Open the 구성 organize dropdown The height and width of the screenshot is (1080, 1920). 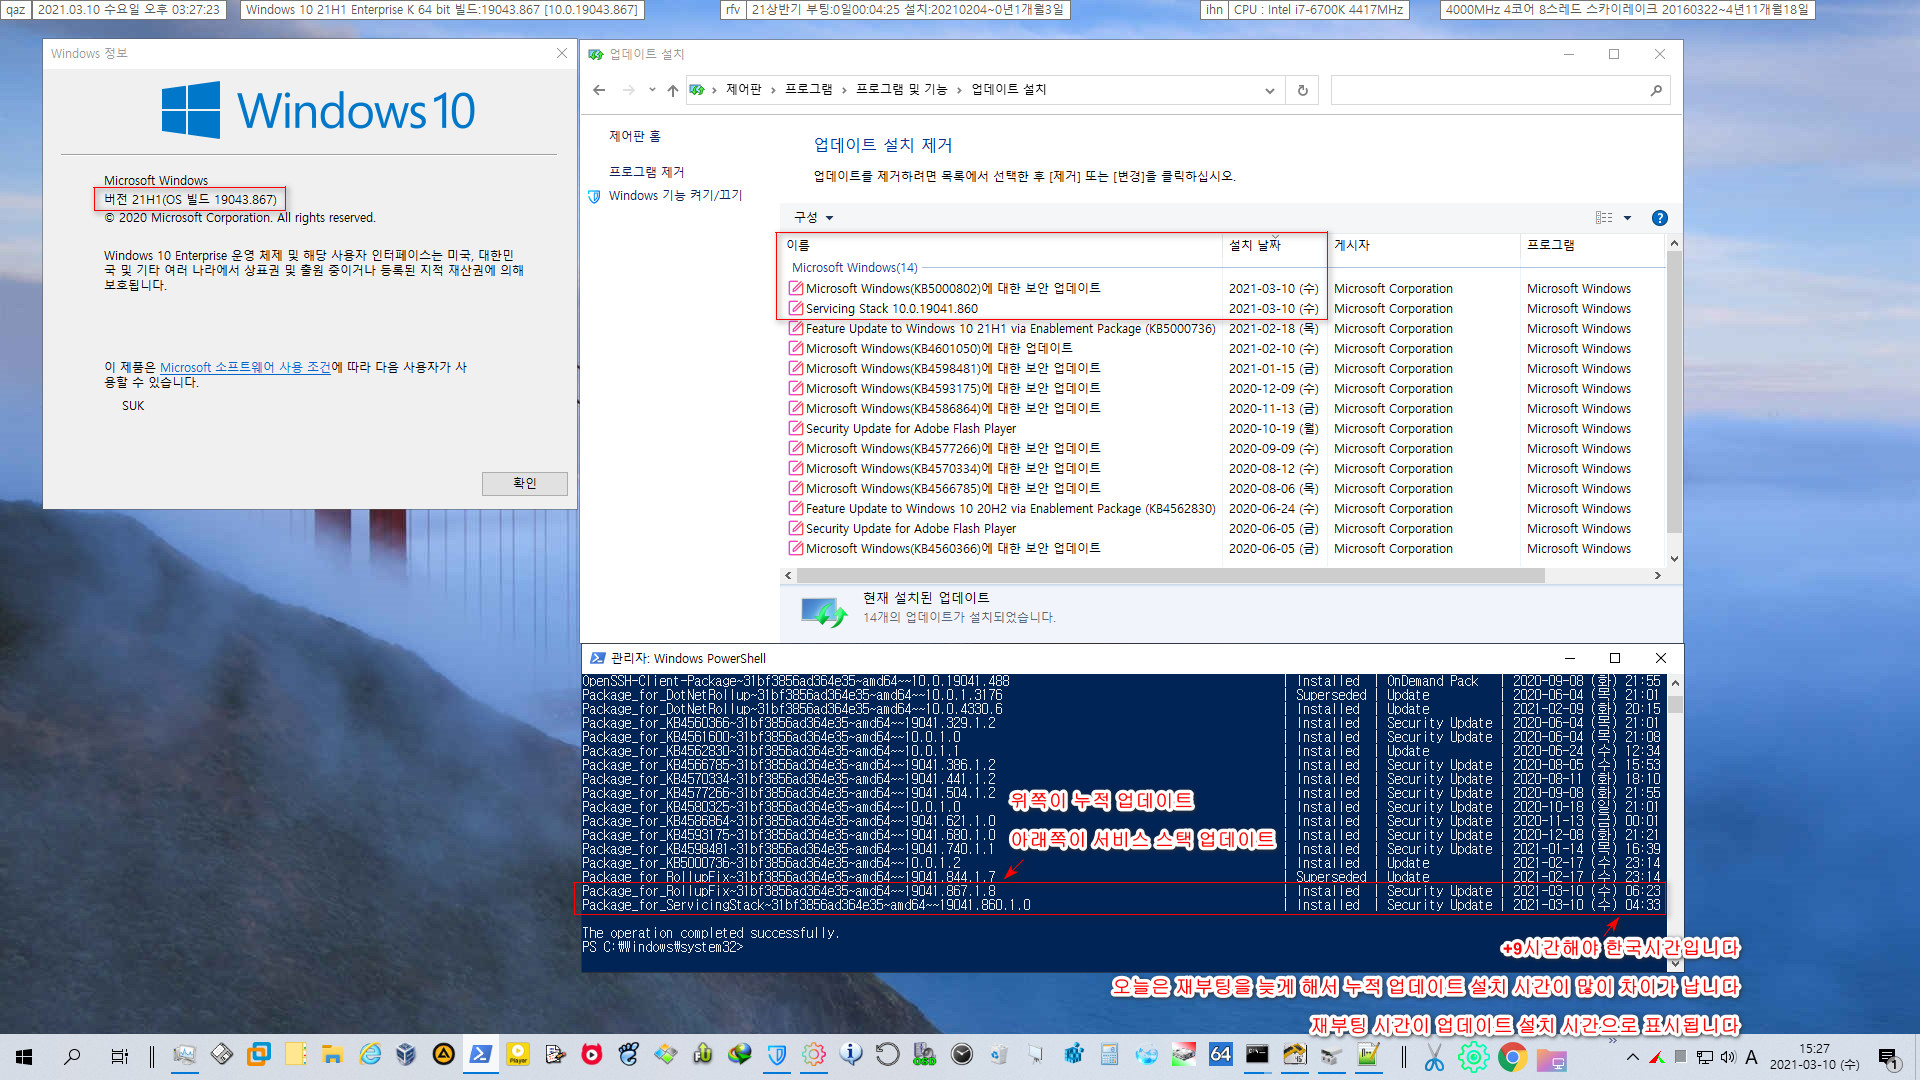813,218
